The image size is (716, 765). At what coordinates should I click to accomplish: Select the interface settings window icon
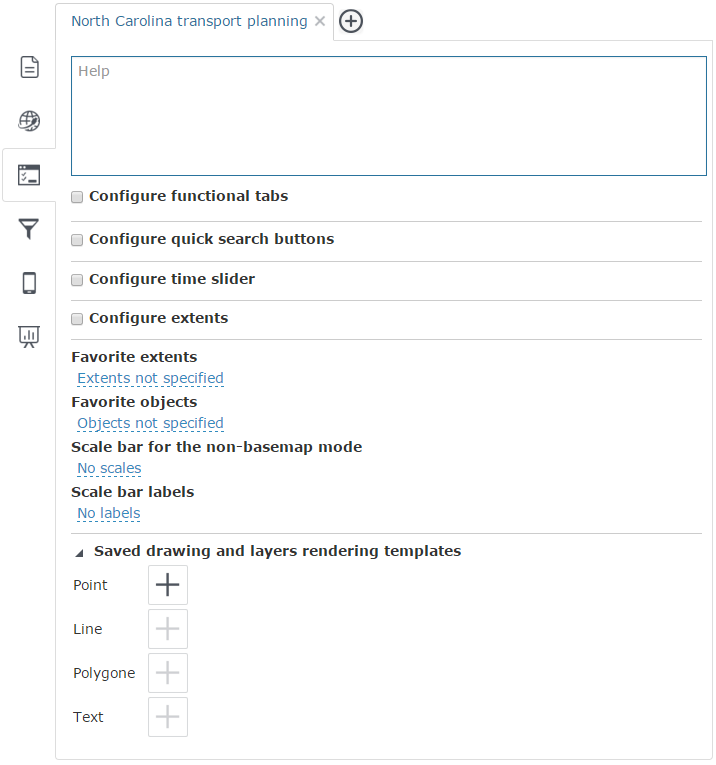[x=29, y=176]
